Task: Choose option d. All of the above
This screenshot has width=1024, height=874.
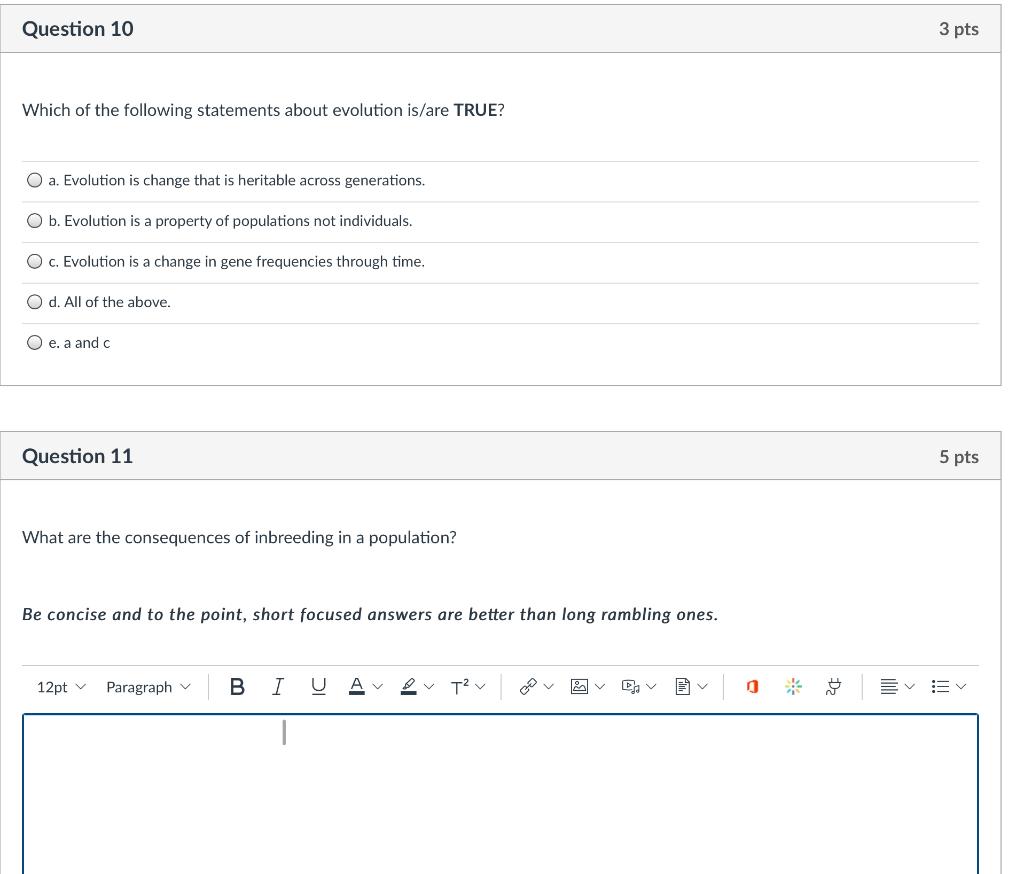Action: pos(35,302)
